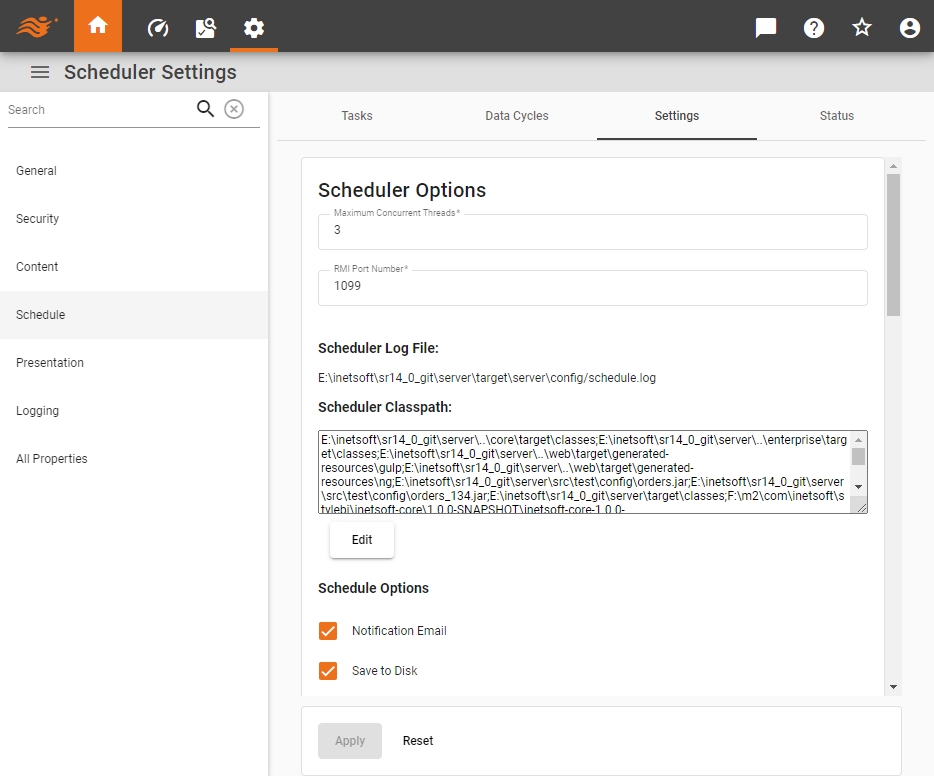Click the Settings gear icon in the toolbar
Image resolution: width=934 pixels, height=776 pixels.
pos(254,26)
